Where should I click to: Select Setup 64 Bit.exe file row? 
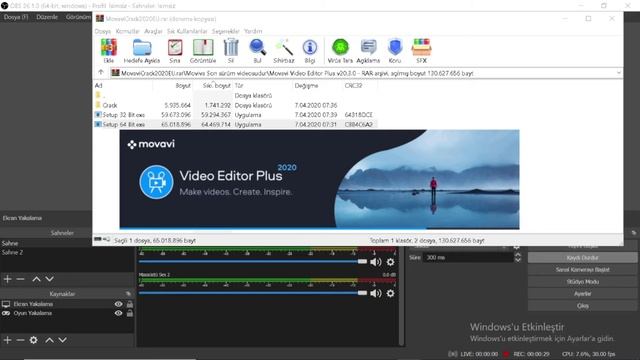pyautogui.click(x=235, y=124)
